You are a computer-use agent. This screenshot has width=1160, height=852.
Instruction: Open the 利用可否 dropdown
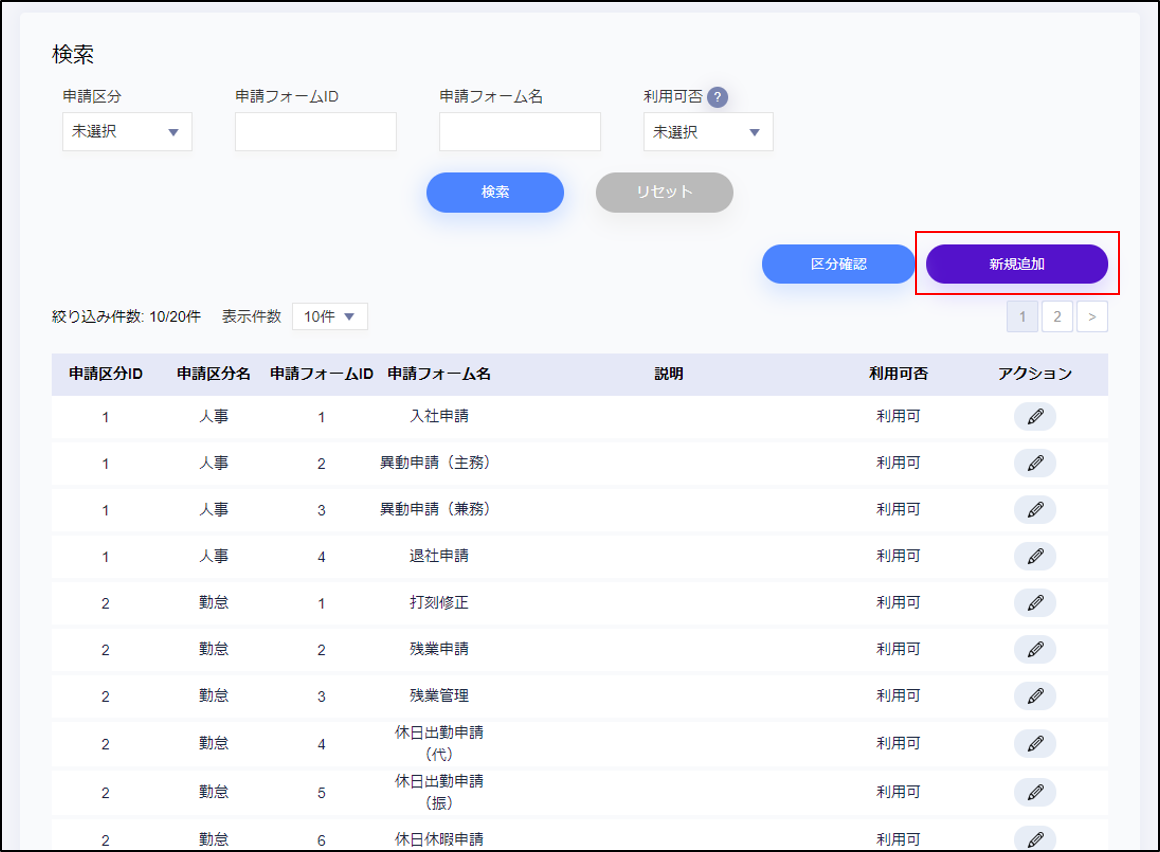(708, 132)
